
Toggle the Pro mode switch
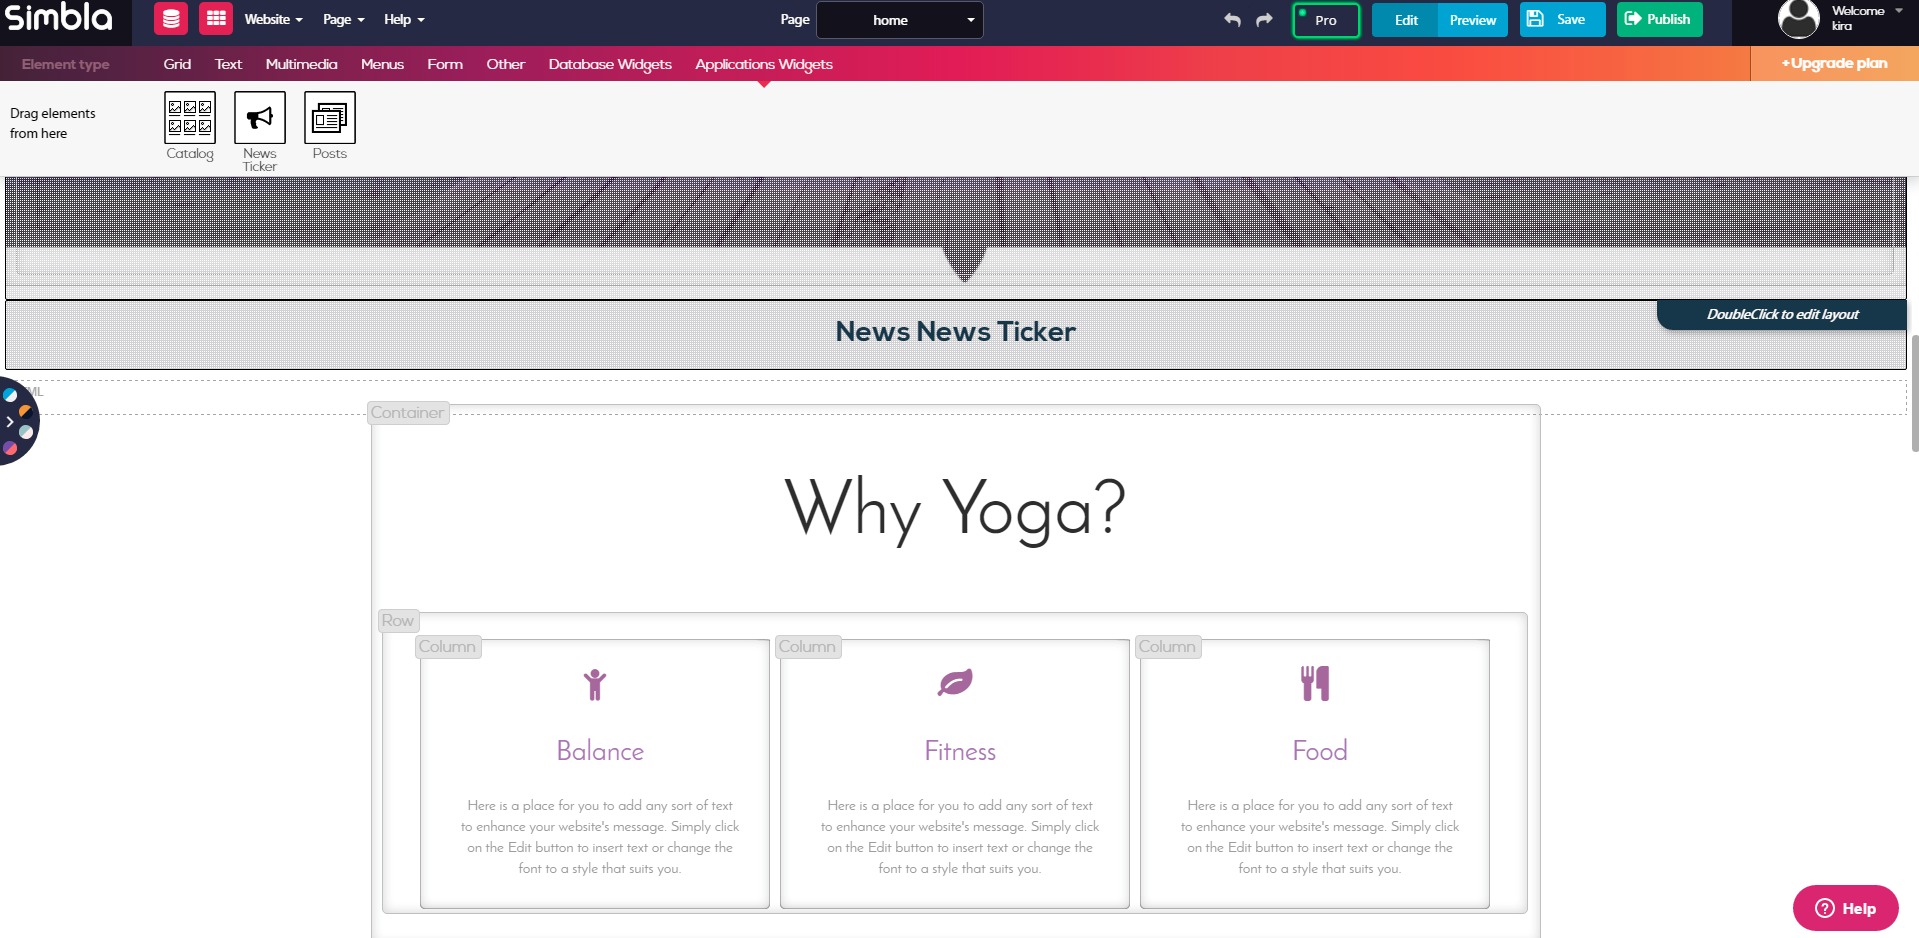click(x=1326, y=20)
